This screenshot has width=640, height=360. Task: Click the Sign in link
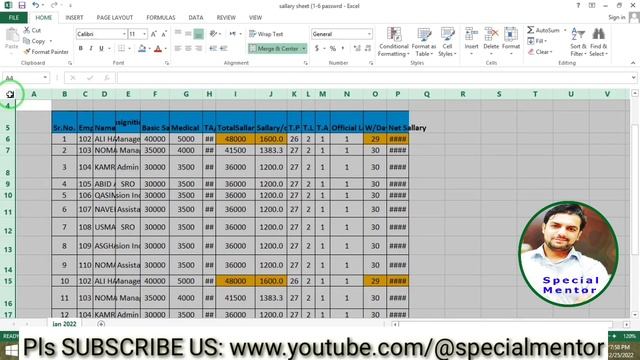617,17
